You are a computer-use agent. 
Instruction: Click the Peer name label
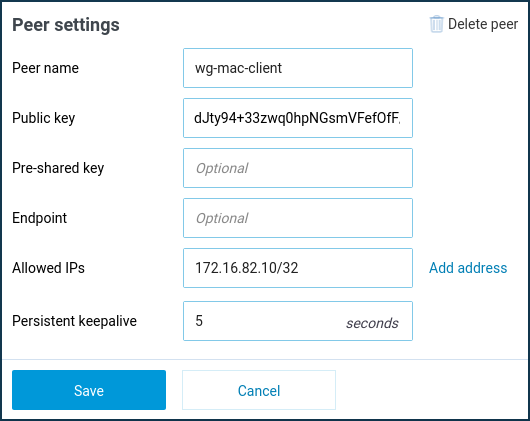pos(45,68)
